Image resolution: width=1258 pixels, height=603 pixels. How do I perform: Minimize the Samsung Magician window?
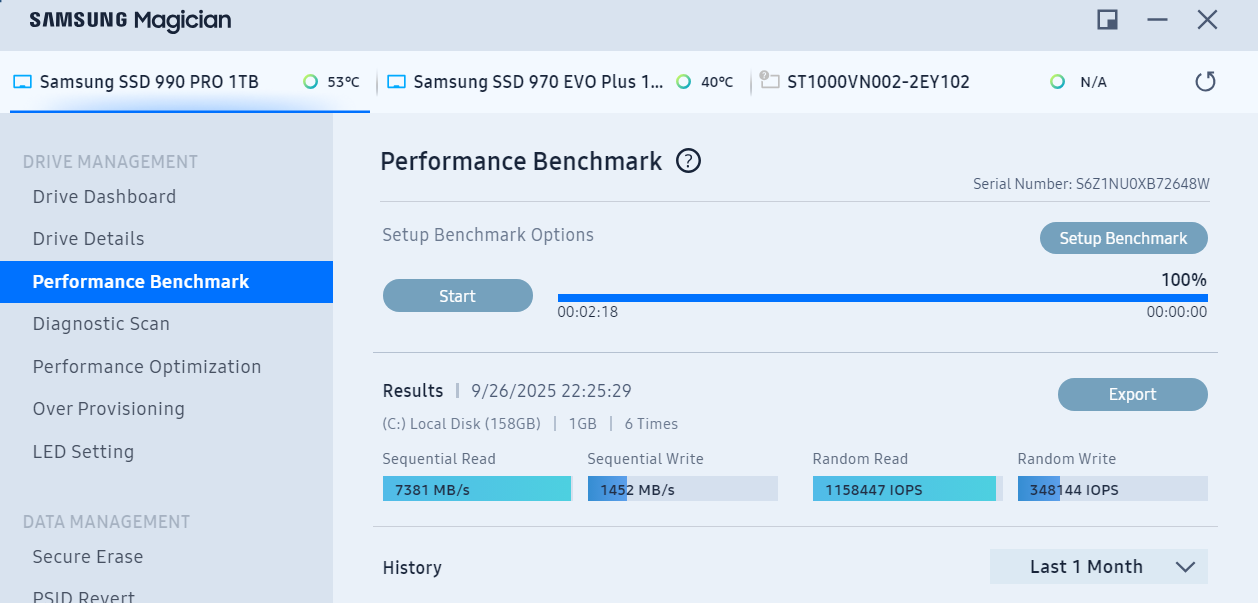pyautogui.click(x=1158, y=20)
